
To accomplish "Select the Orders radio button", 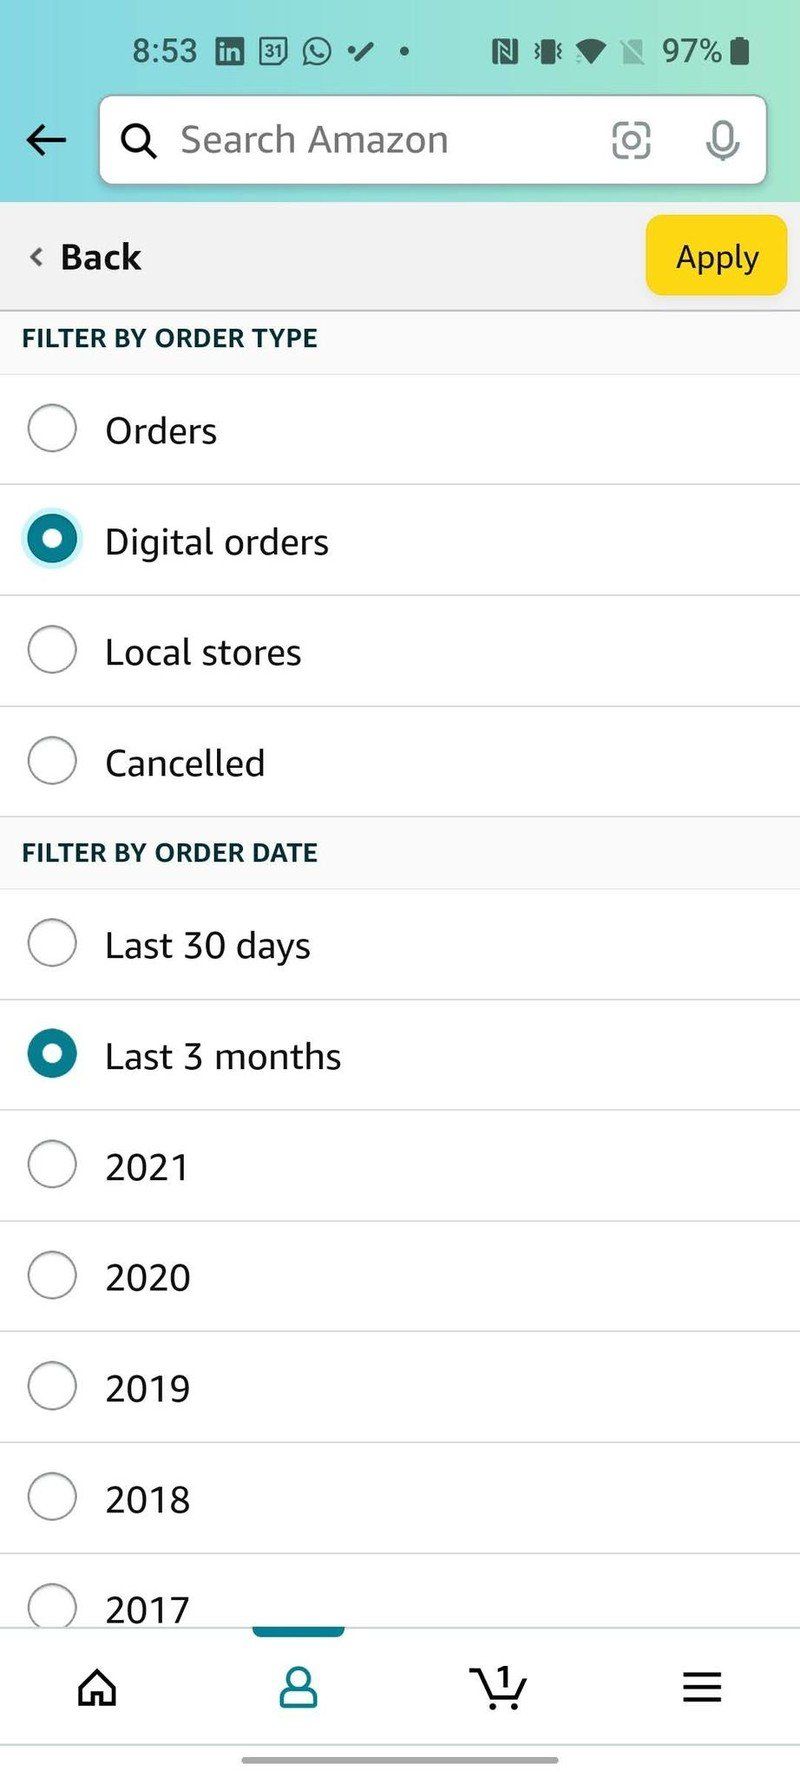I will point(52,429).
